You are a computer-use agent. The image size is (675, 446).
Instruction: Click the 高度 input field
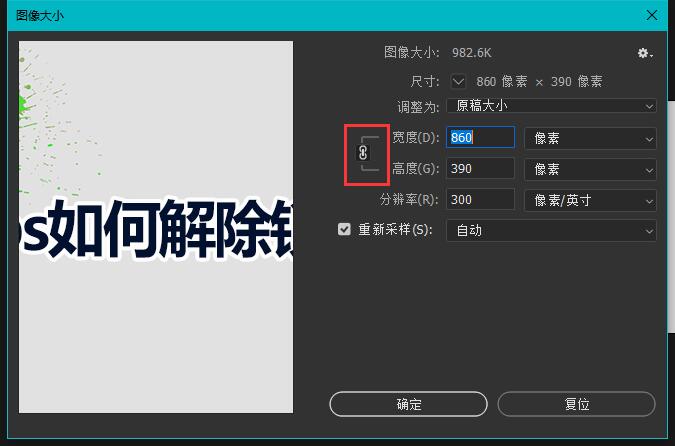coord(480,168)
